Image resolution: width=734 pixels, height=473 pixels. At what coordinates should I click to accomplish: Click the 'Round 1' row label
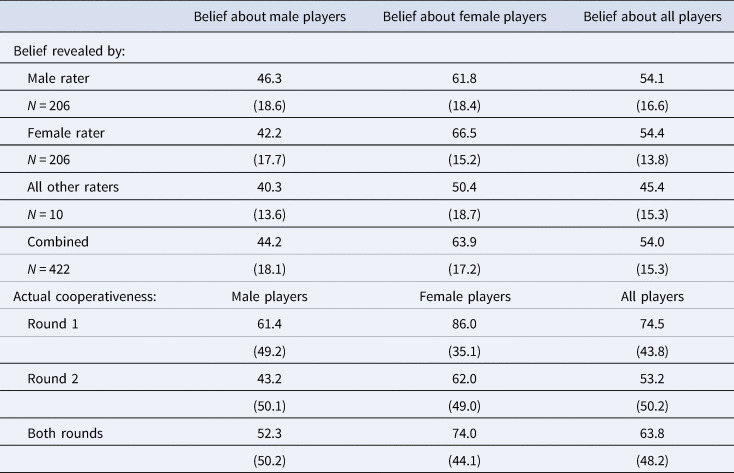pyautogui.click(x=53, y=324)
